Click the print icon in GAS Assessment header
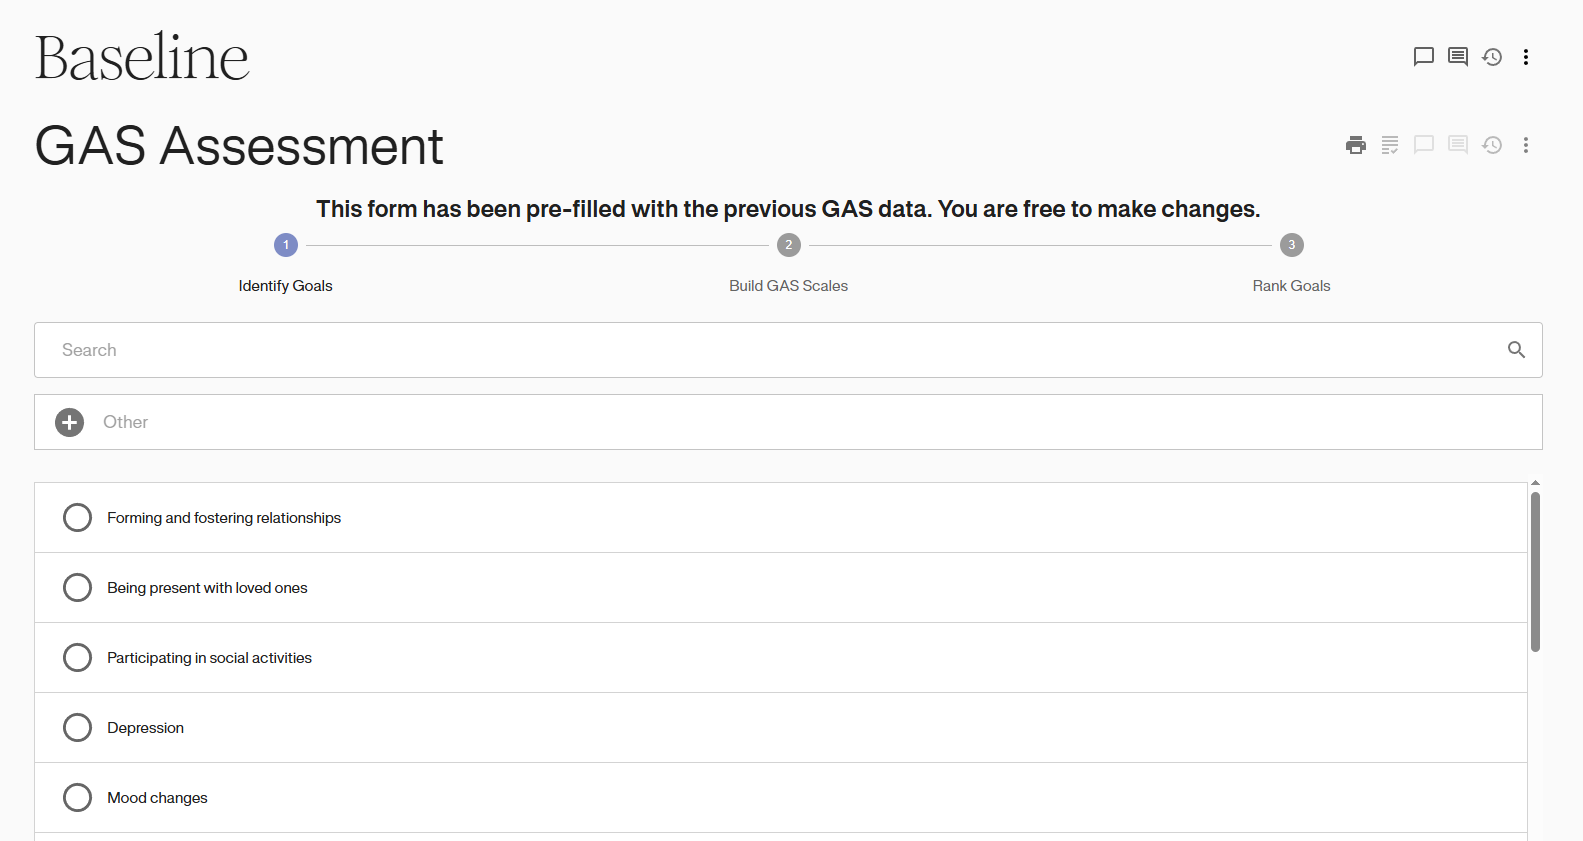 (1355, 145)
